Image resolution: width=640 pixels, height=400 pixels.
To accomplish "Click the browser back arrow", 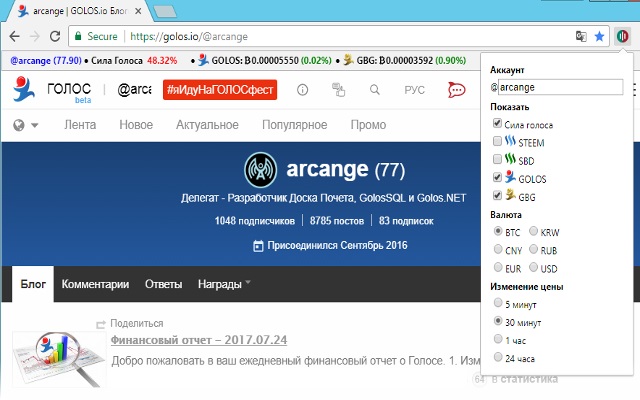I will 14,36.
